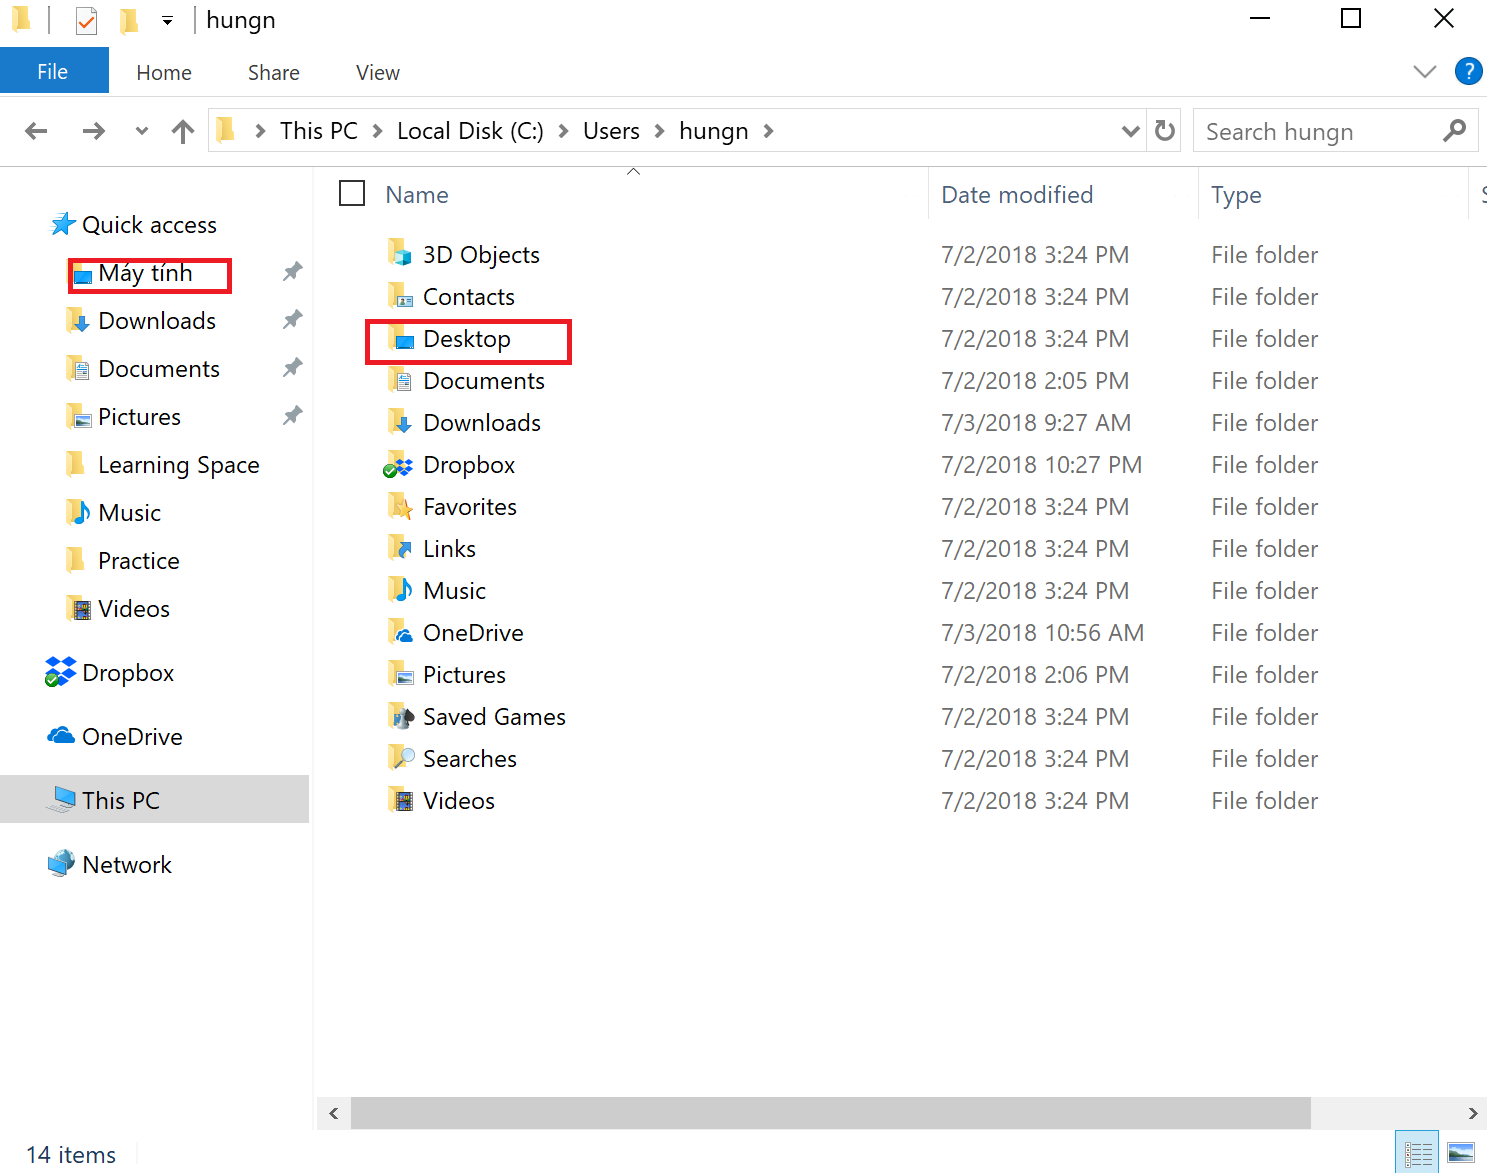This screenshot has width=1487, height=1173.
Task: Click OneDrive cloud icon in navigation pane
Action: (61, 736)
